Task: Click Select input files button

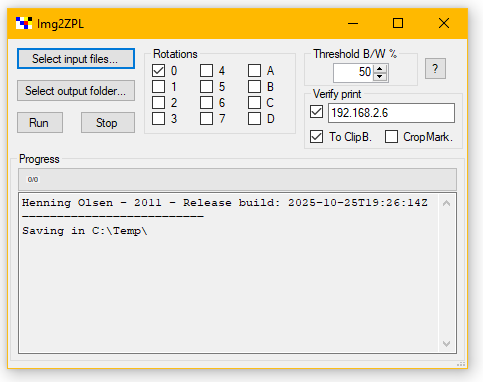Action: (x=76, y=59)
